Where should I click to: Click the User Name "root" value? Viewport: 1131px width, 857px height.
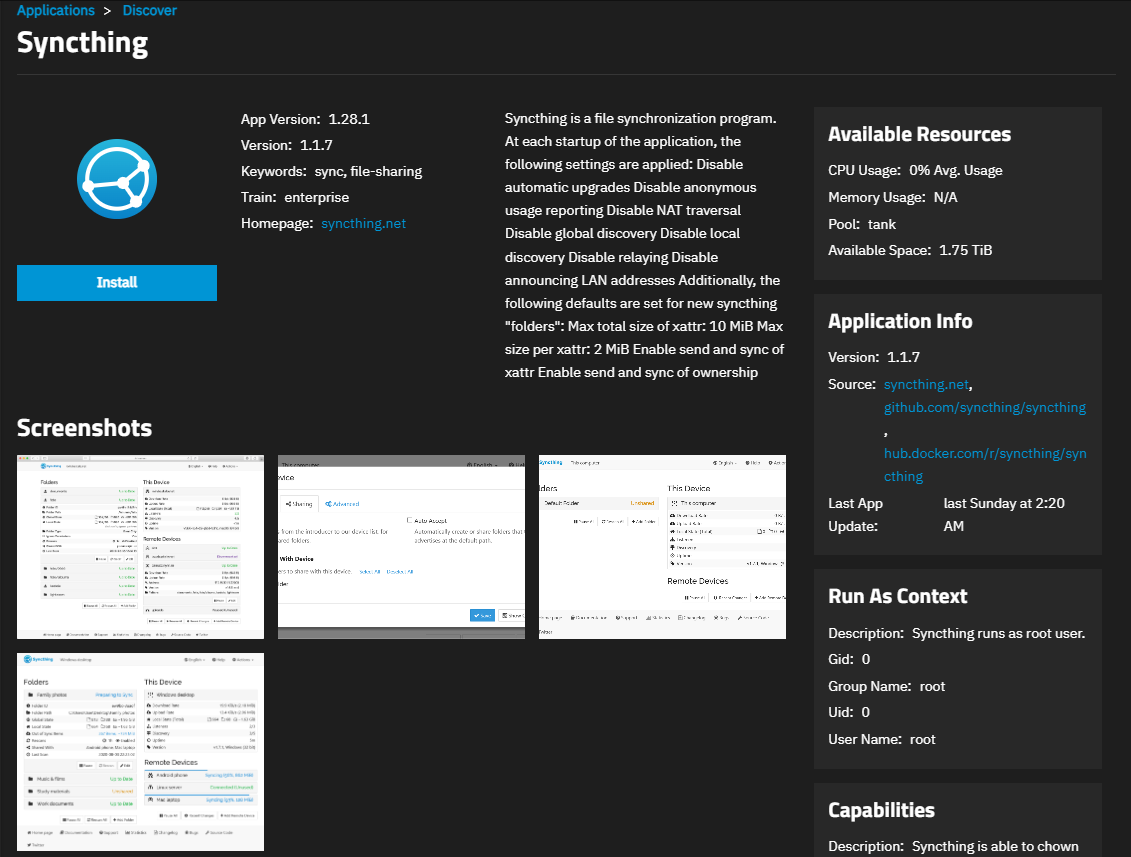click(923, 739)
